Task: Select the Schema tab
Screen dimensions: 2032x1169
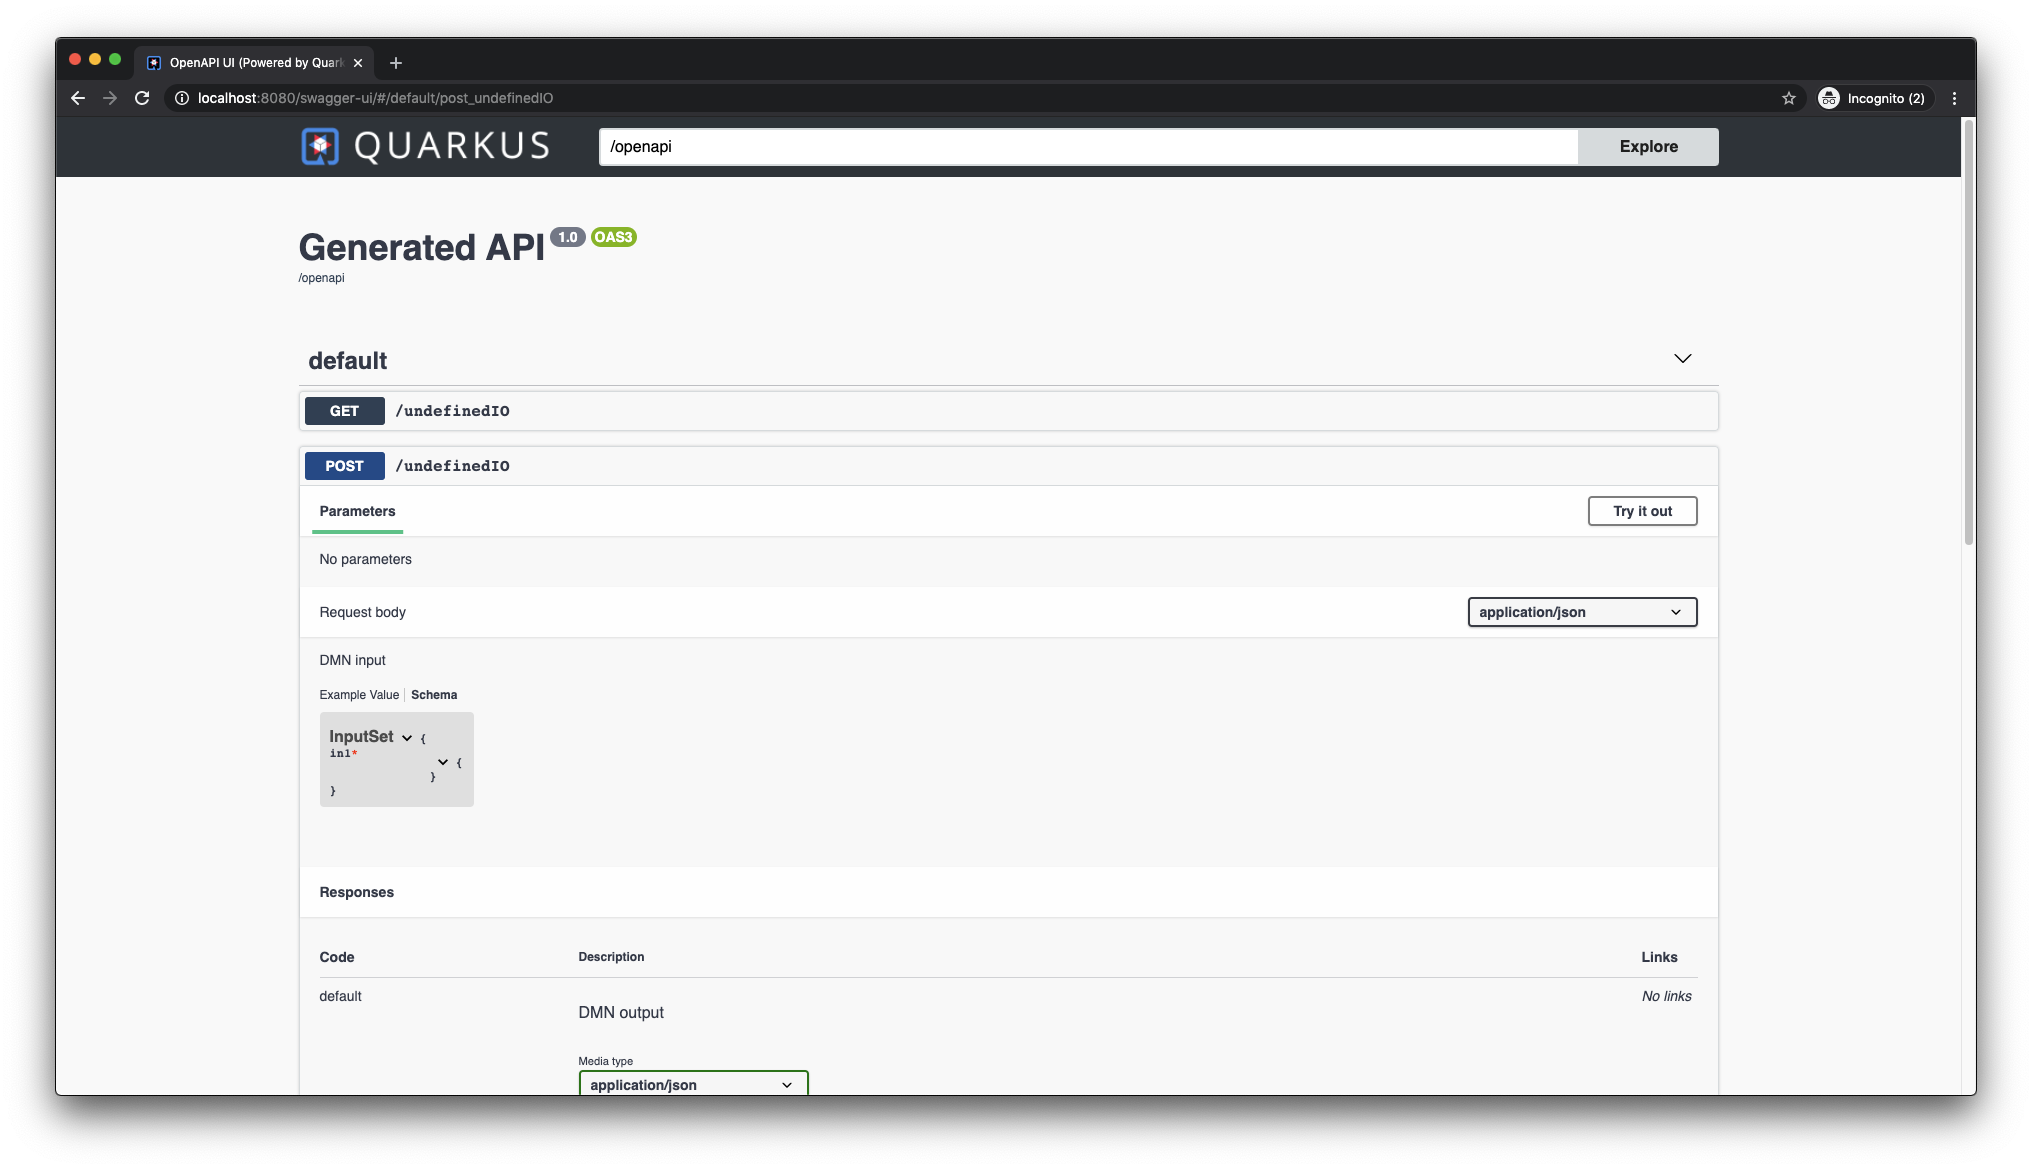Action: [434, 695]
